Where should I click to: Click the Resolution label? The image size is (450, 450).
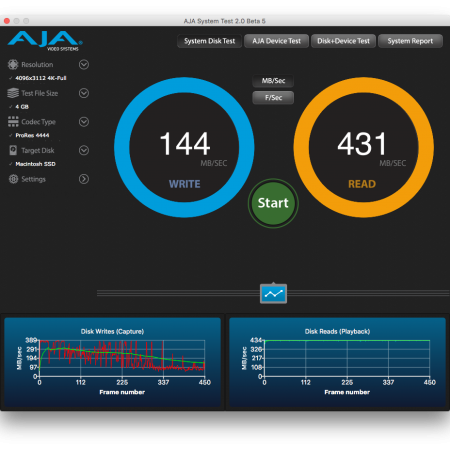click(x=37, y=65)
